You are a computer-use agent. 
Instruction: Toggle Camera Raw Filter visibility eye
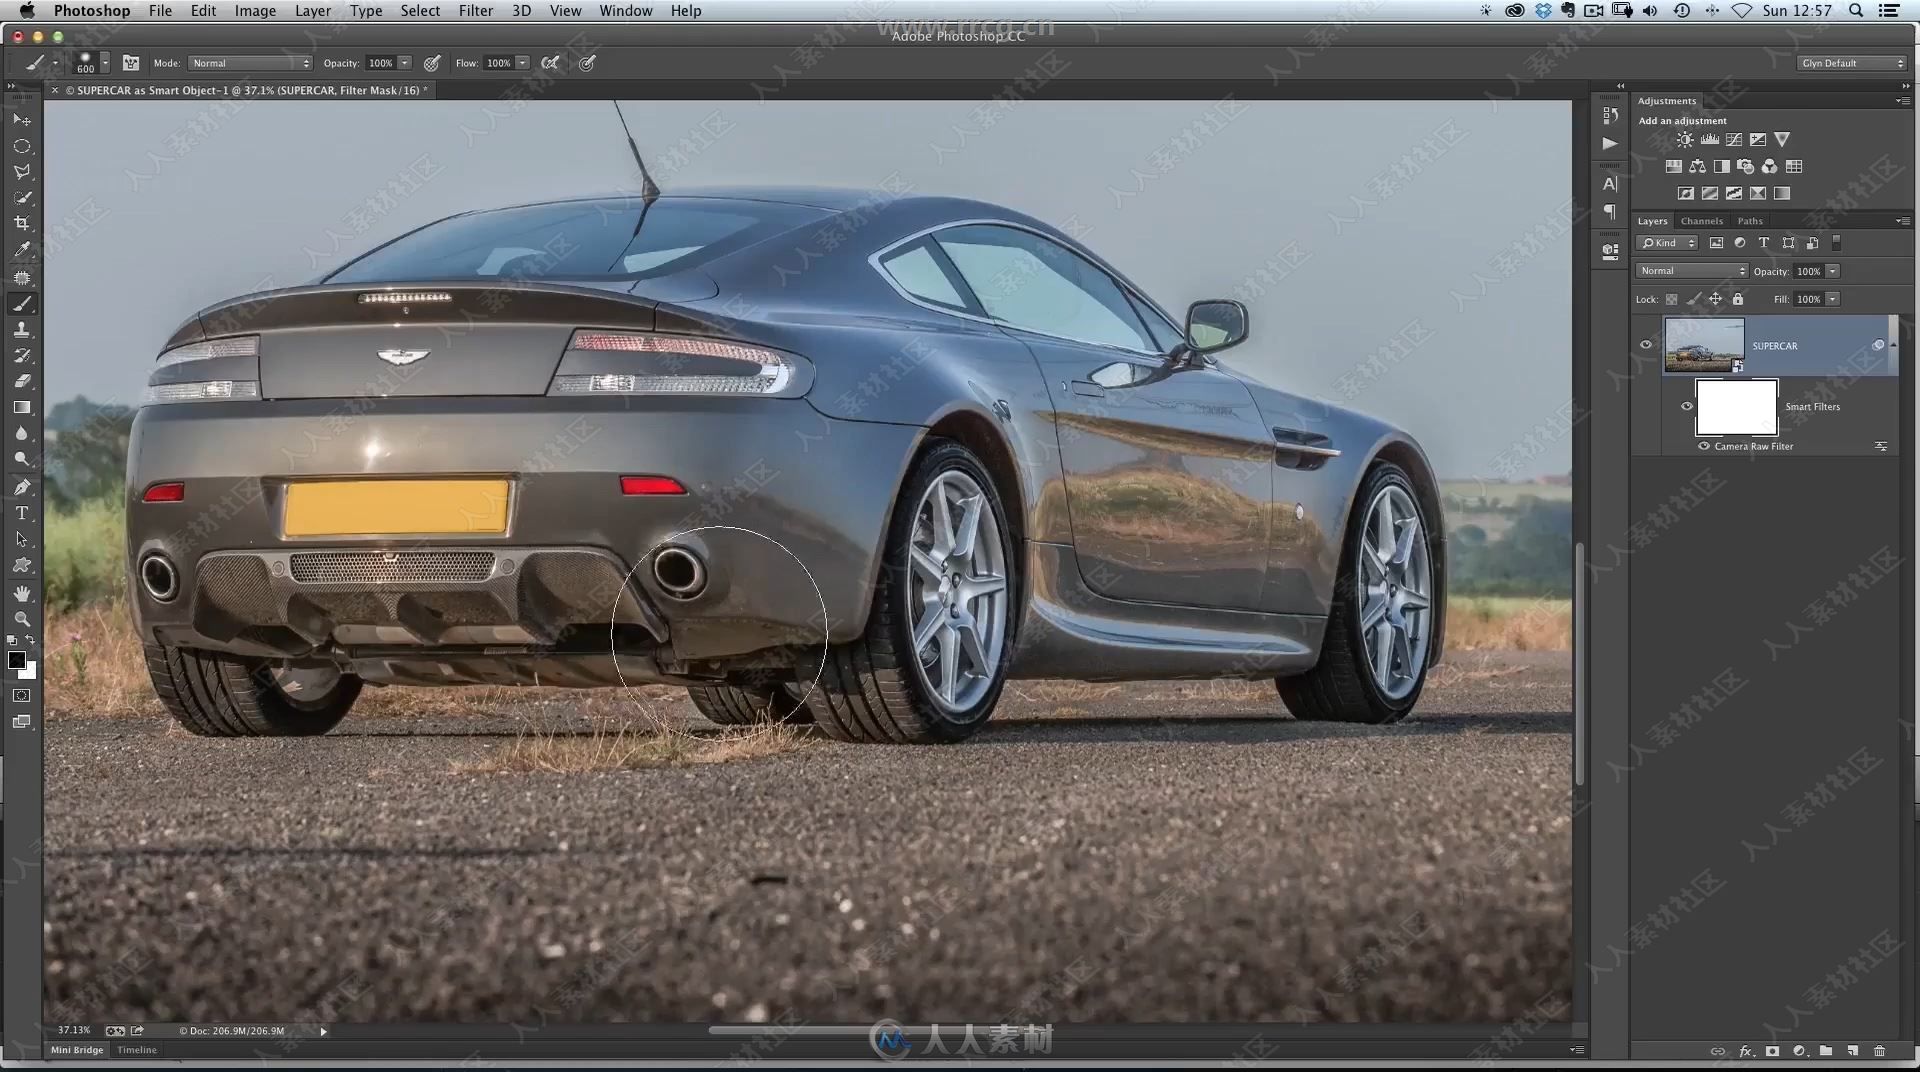coord(1704,446)
